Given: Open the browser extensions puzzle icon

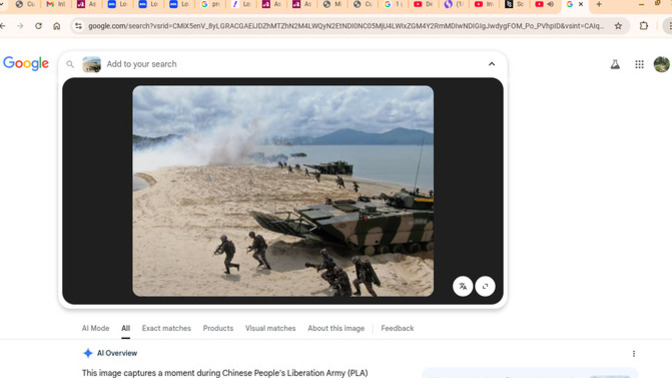Looking at the screenshot, I should click(x=644, y=26).
